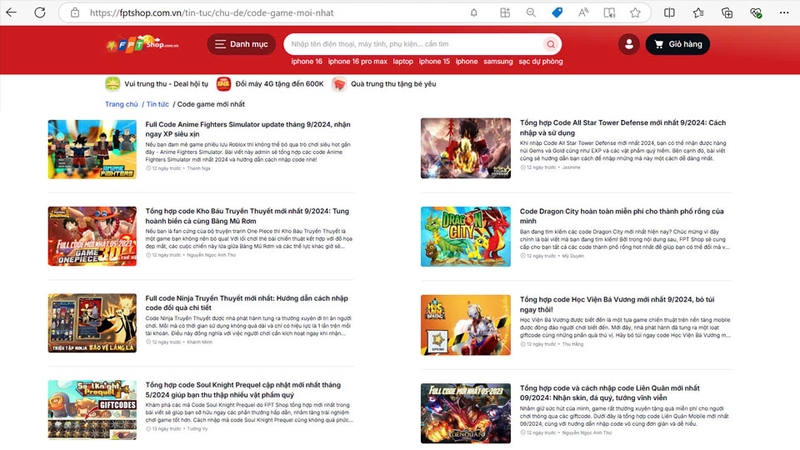Select the laptop search suggestion
Screen dimensions: 800x450
pyautogui.click(x=403, y=61)
